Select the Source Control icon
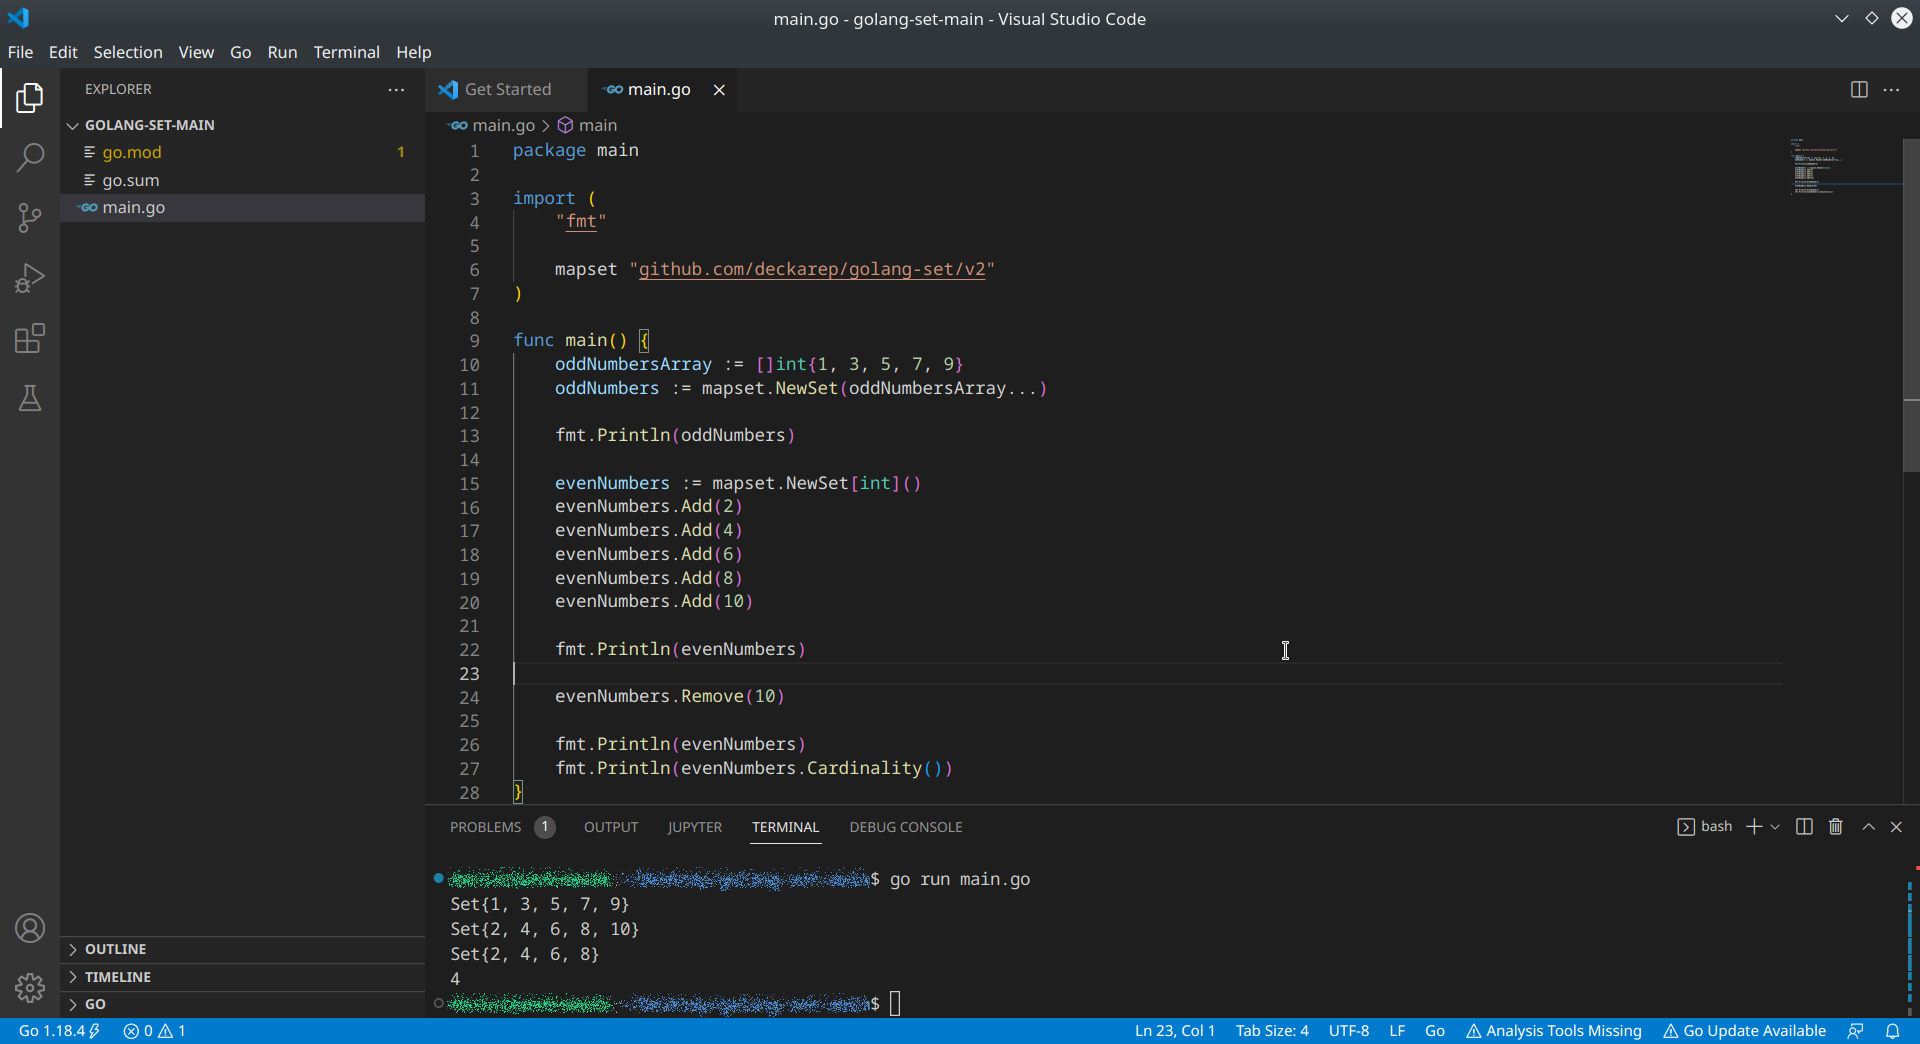 click(x=30, y=218)
